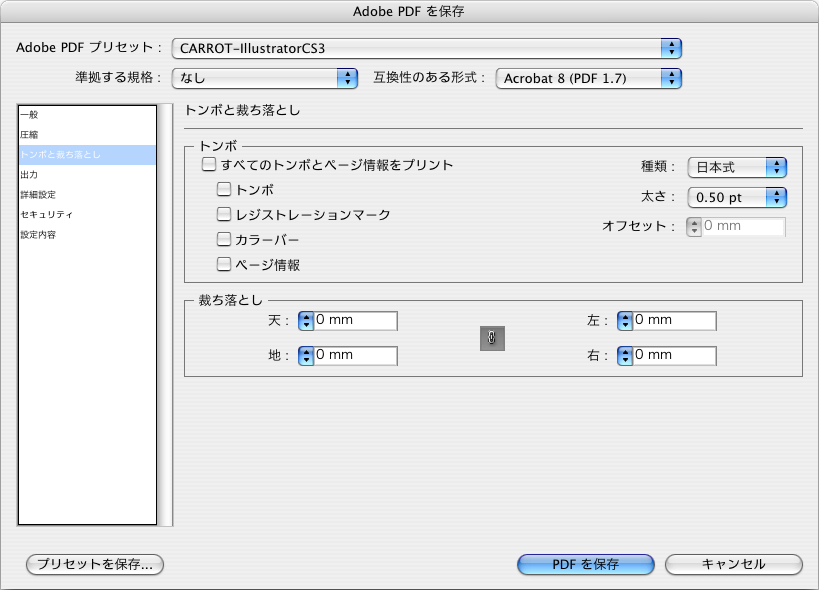Viewport: 819px width, 590px height.
Task: Open the 種類 dropdown showing 日本式
Action: pos(737,167)
